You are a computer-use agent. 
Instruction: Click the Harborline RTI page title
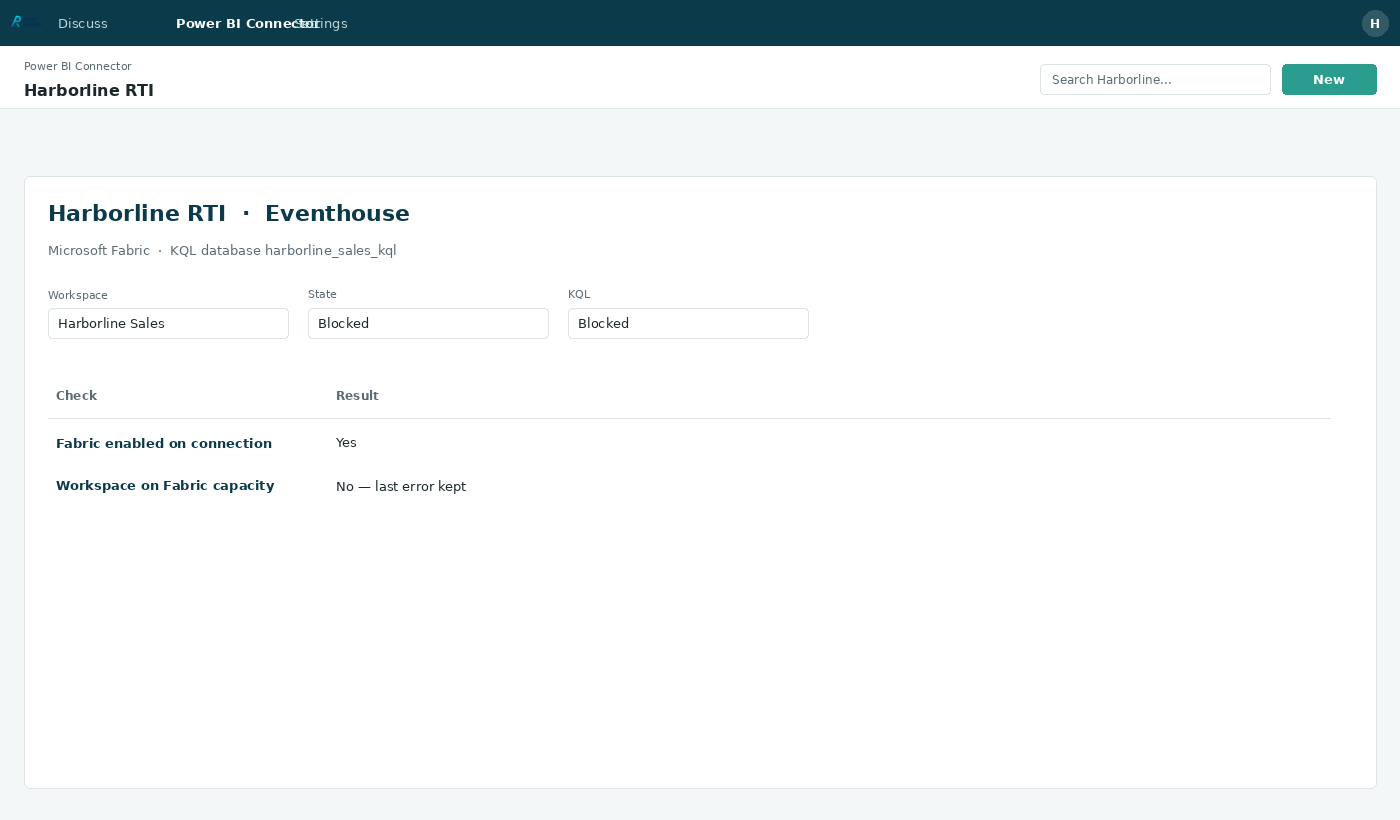pos(89,90)
